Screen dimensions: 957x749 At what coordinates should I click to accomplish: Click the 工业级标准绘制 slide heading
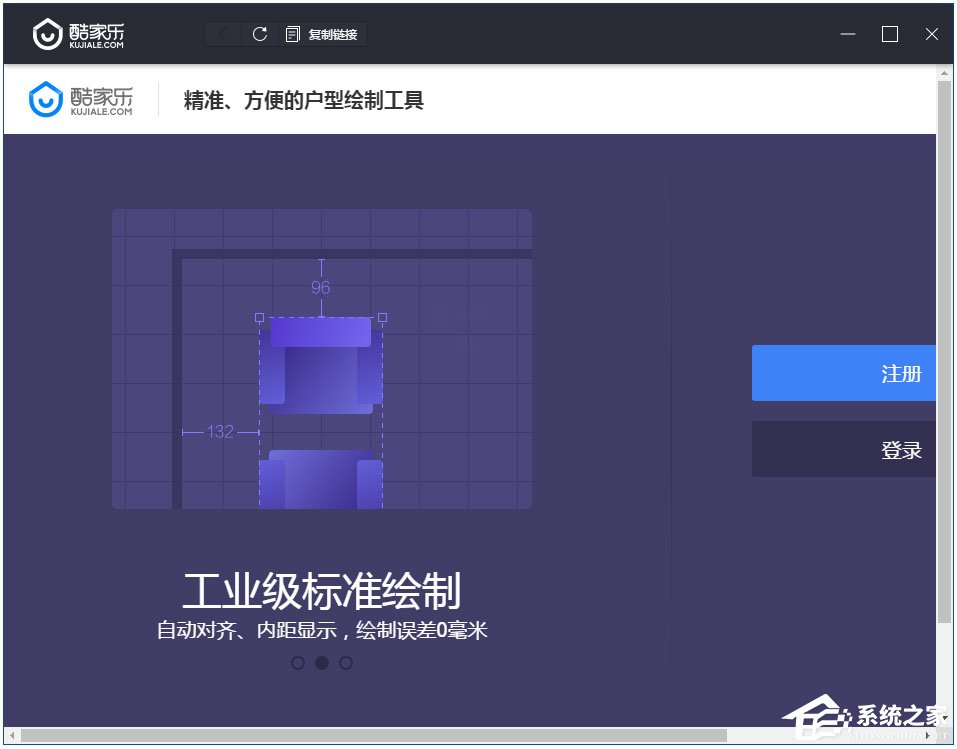coord(322,592)
